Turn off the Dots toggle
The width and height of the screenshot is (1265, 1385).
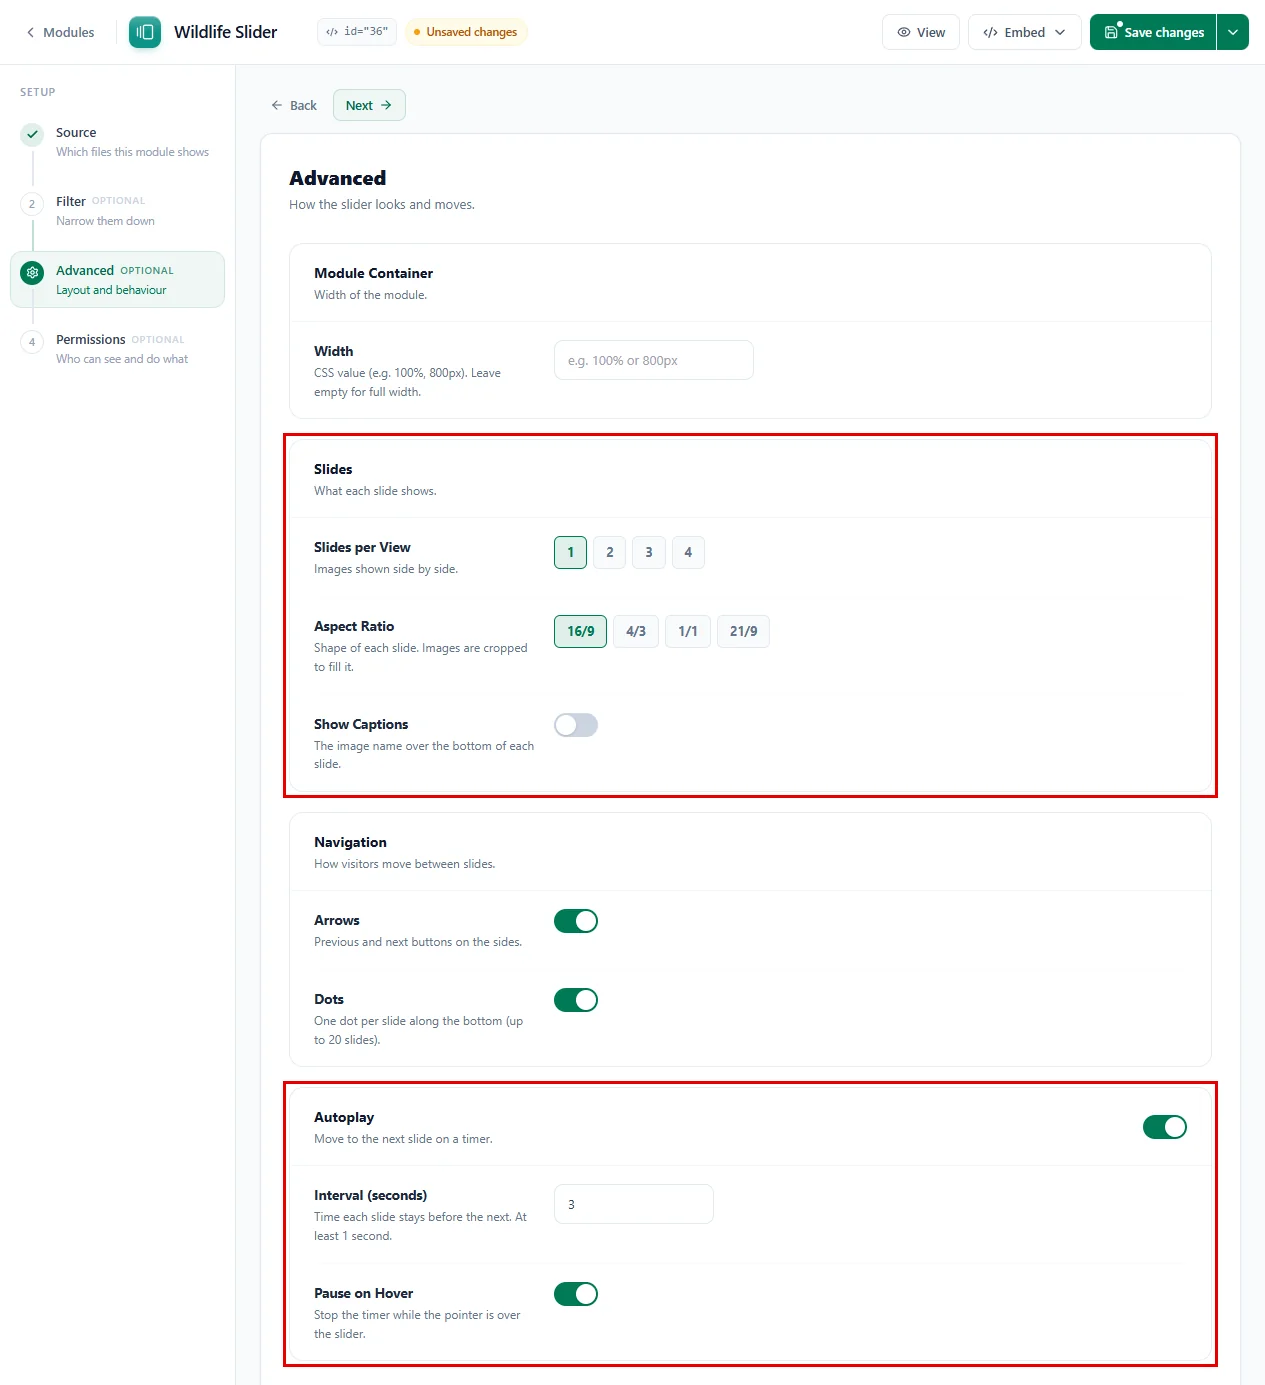576,1000
